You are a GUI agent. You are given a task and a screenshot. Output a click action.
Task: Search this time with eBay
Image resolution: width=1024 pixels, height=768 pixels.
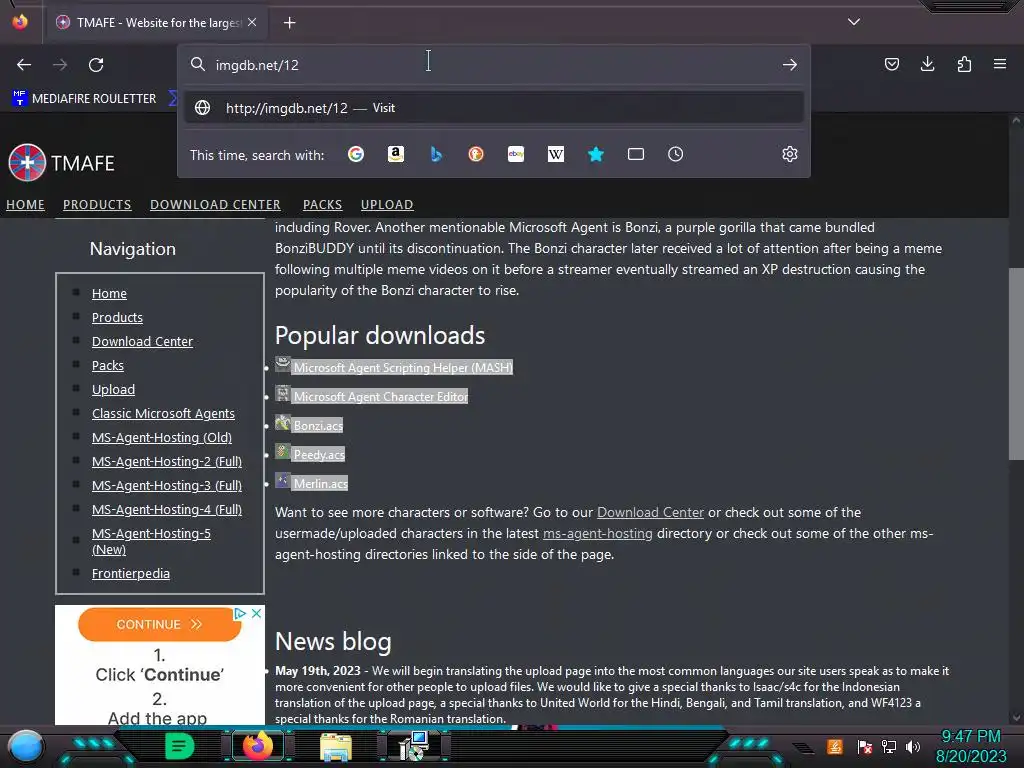pyautogui.click(x=516, y=154)
